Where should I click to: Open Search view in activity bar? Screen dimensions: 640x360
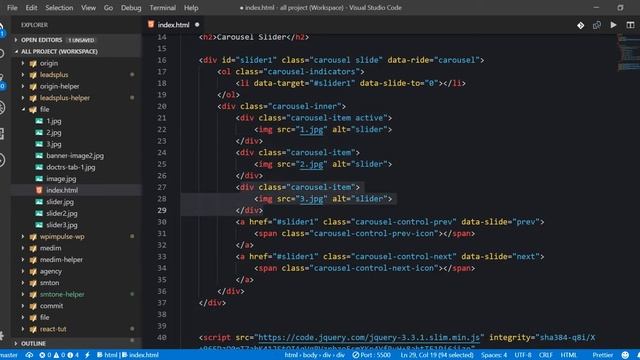2,53
